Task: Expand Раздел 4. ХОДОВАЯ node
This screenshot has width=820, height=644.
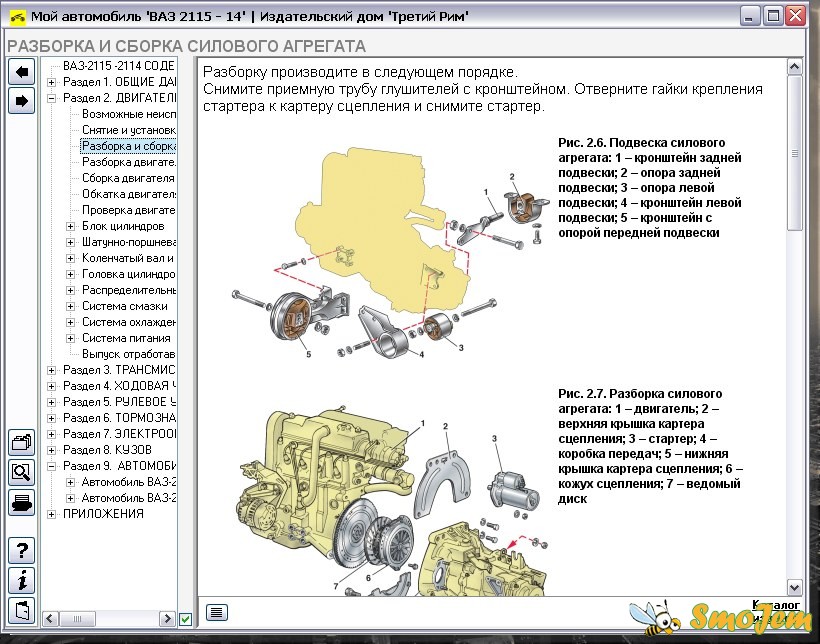Action: (51, 386)
